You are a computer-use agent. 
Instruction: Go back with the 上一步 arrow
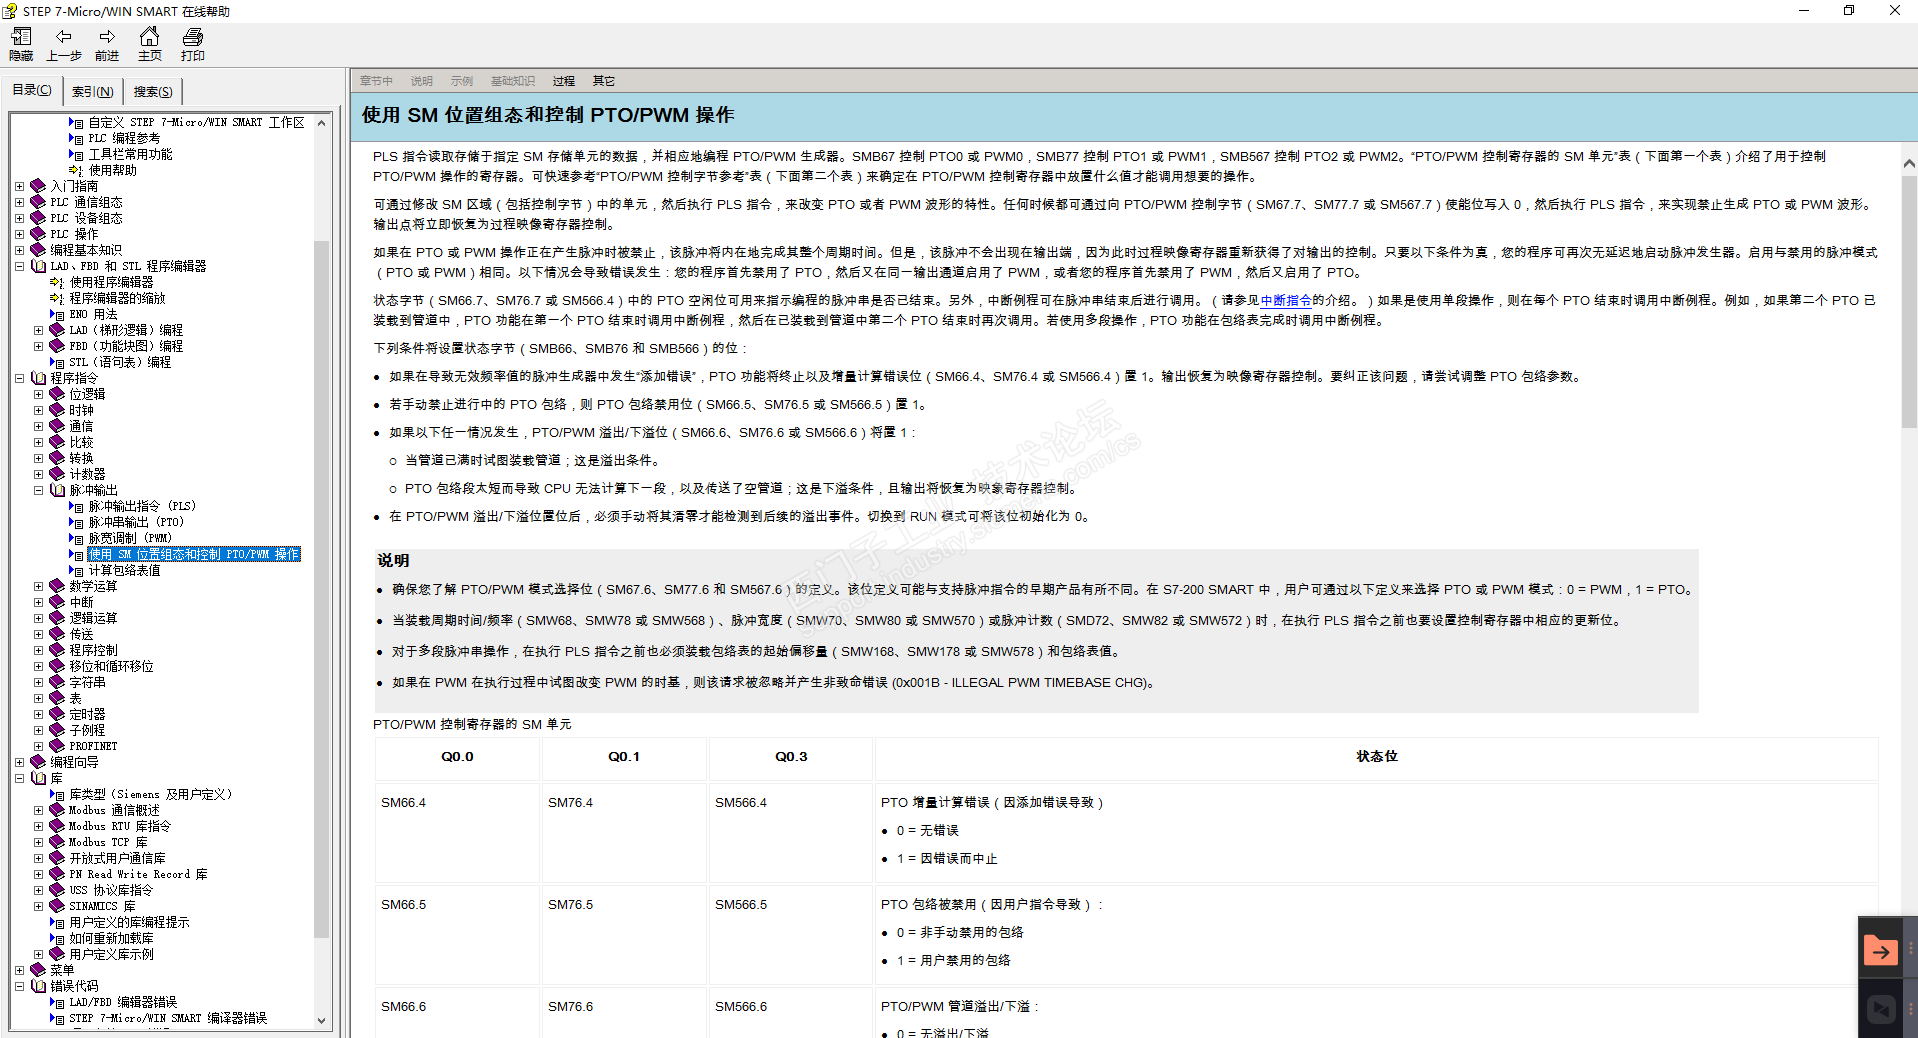[x=64, y=37]
